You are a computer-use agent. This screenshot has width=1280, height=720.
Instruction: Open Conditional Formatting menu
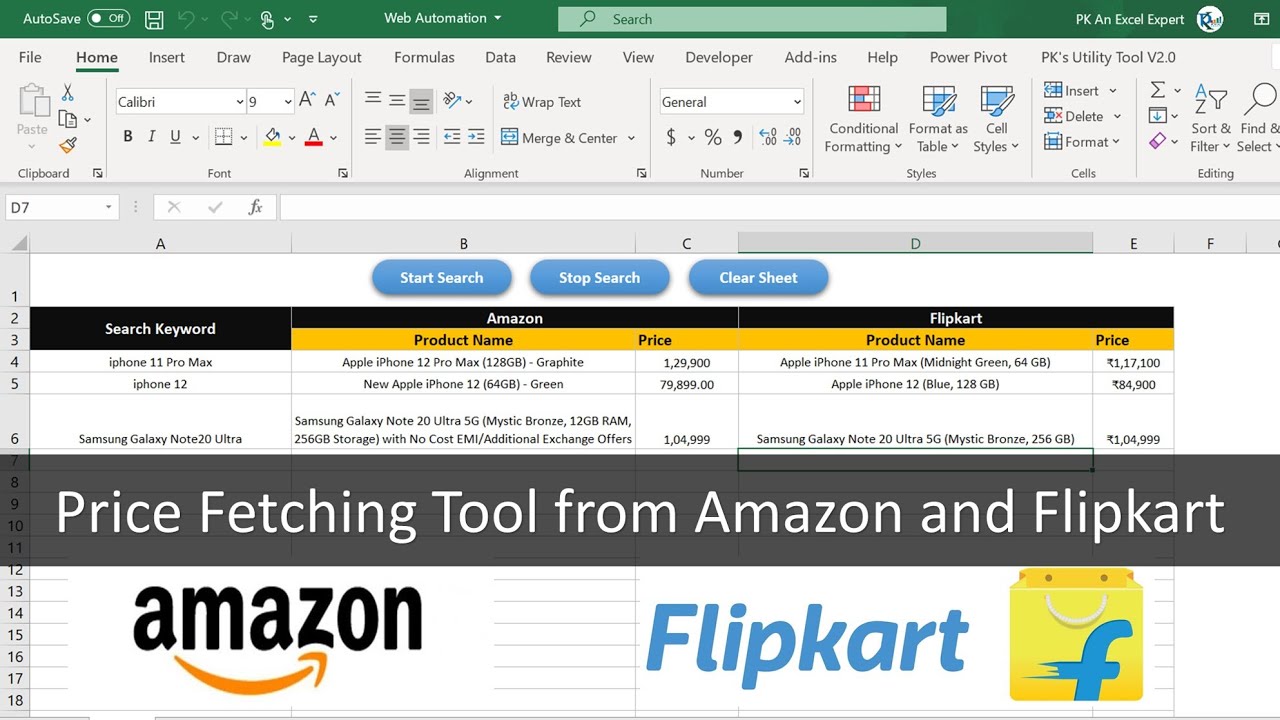(x=864, y=119)
